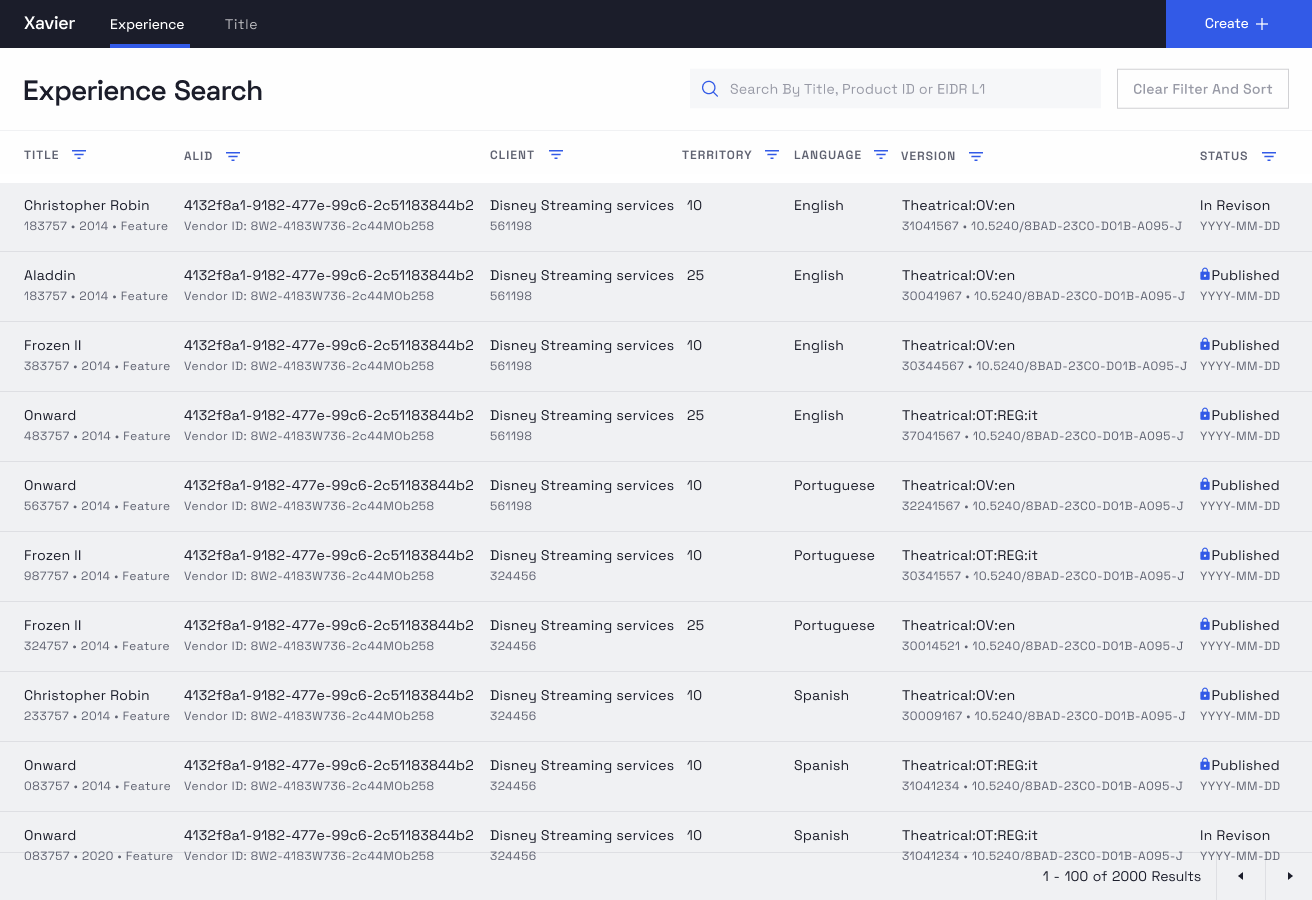Click Theatrical:OT:REG:it version on Onward 483757 row
Image resolution: width=1312 pixels, height=900 pixels.
[970, 415]
